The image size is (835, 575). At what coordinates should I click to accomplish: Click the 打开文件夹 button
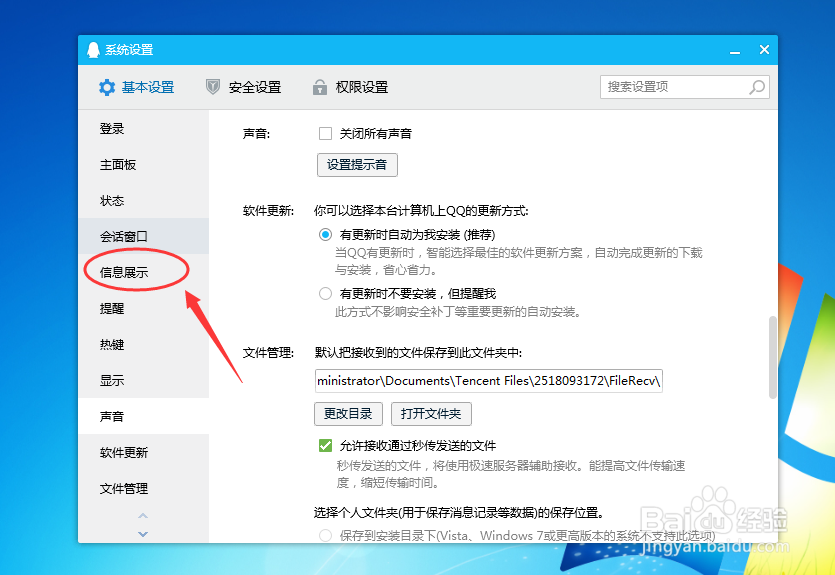[431, 414]
